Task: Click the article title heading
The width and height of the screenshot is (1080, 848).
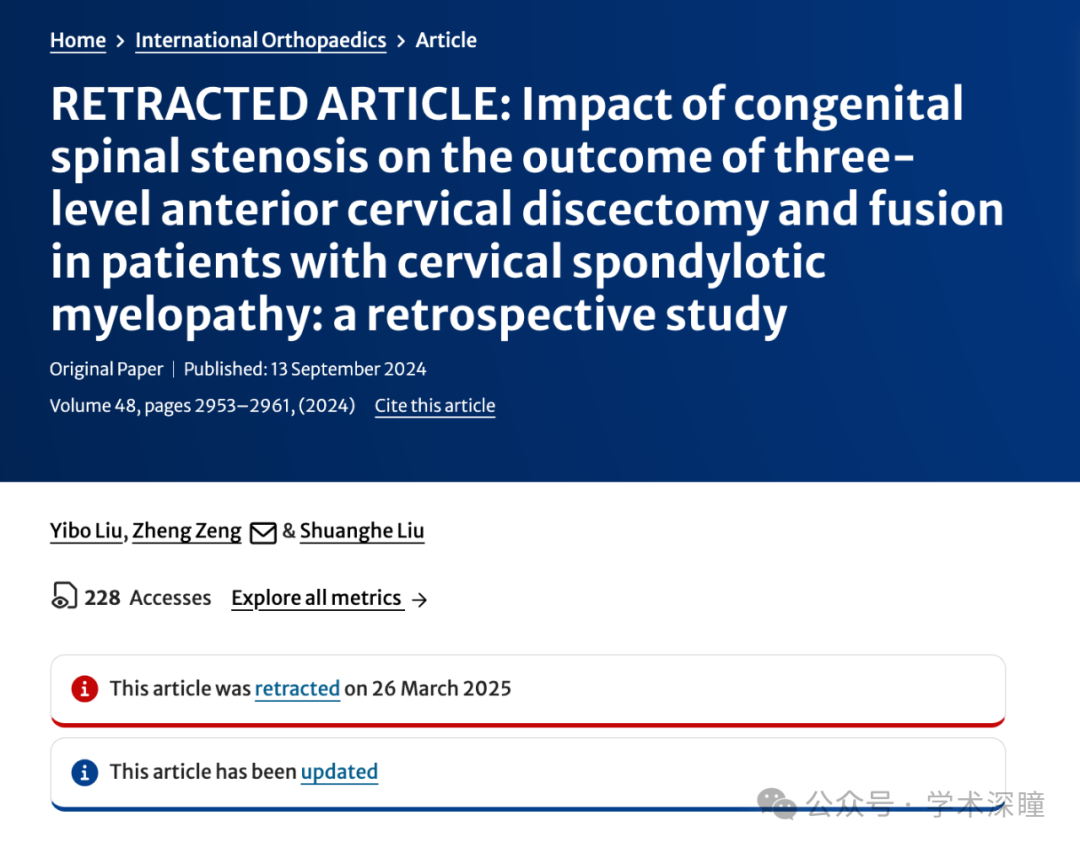Action: (527, 209)
